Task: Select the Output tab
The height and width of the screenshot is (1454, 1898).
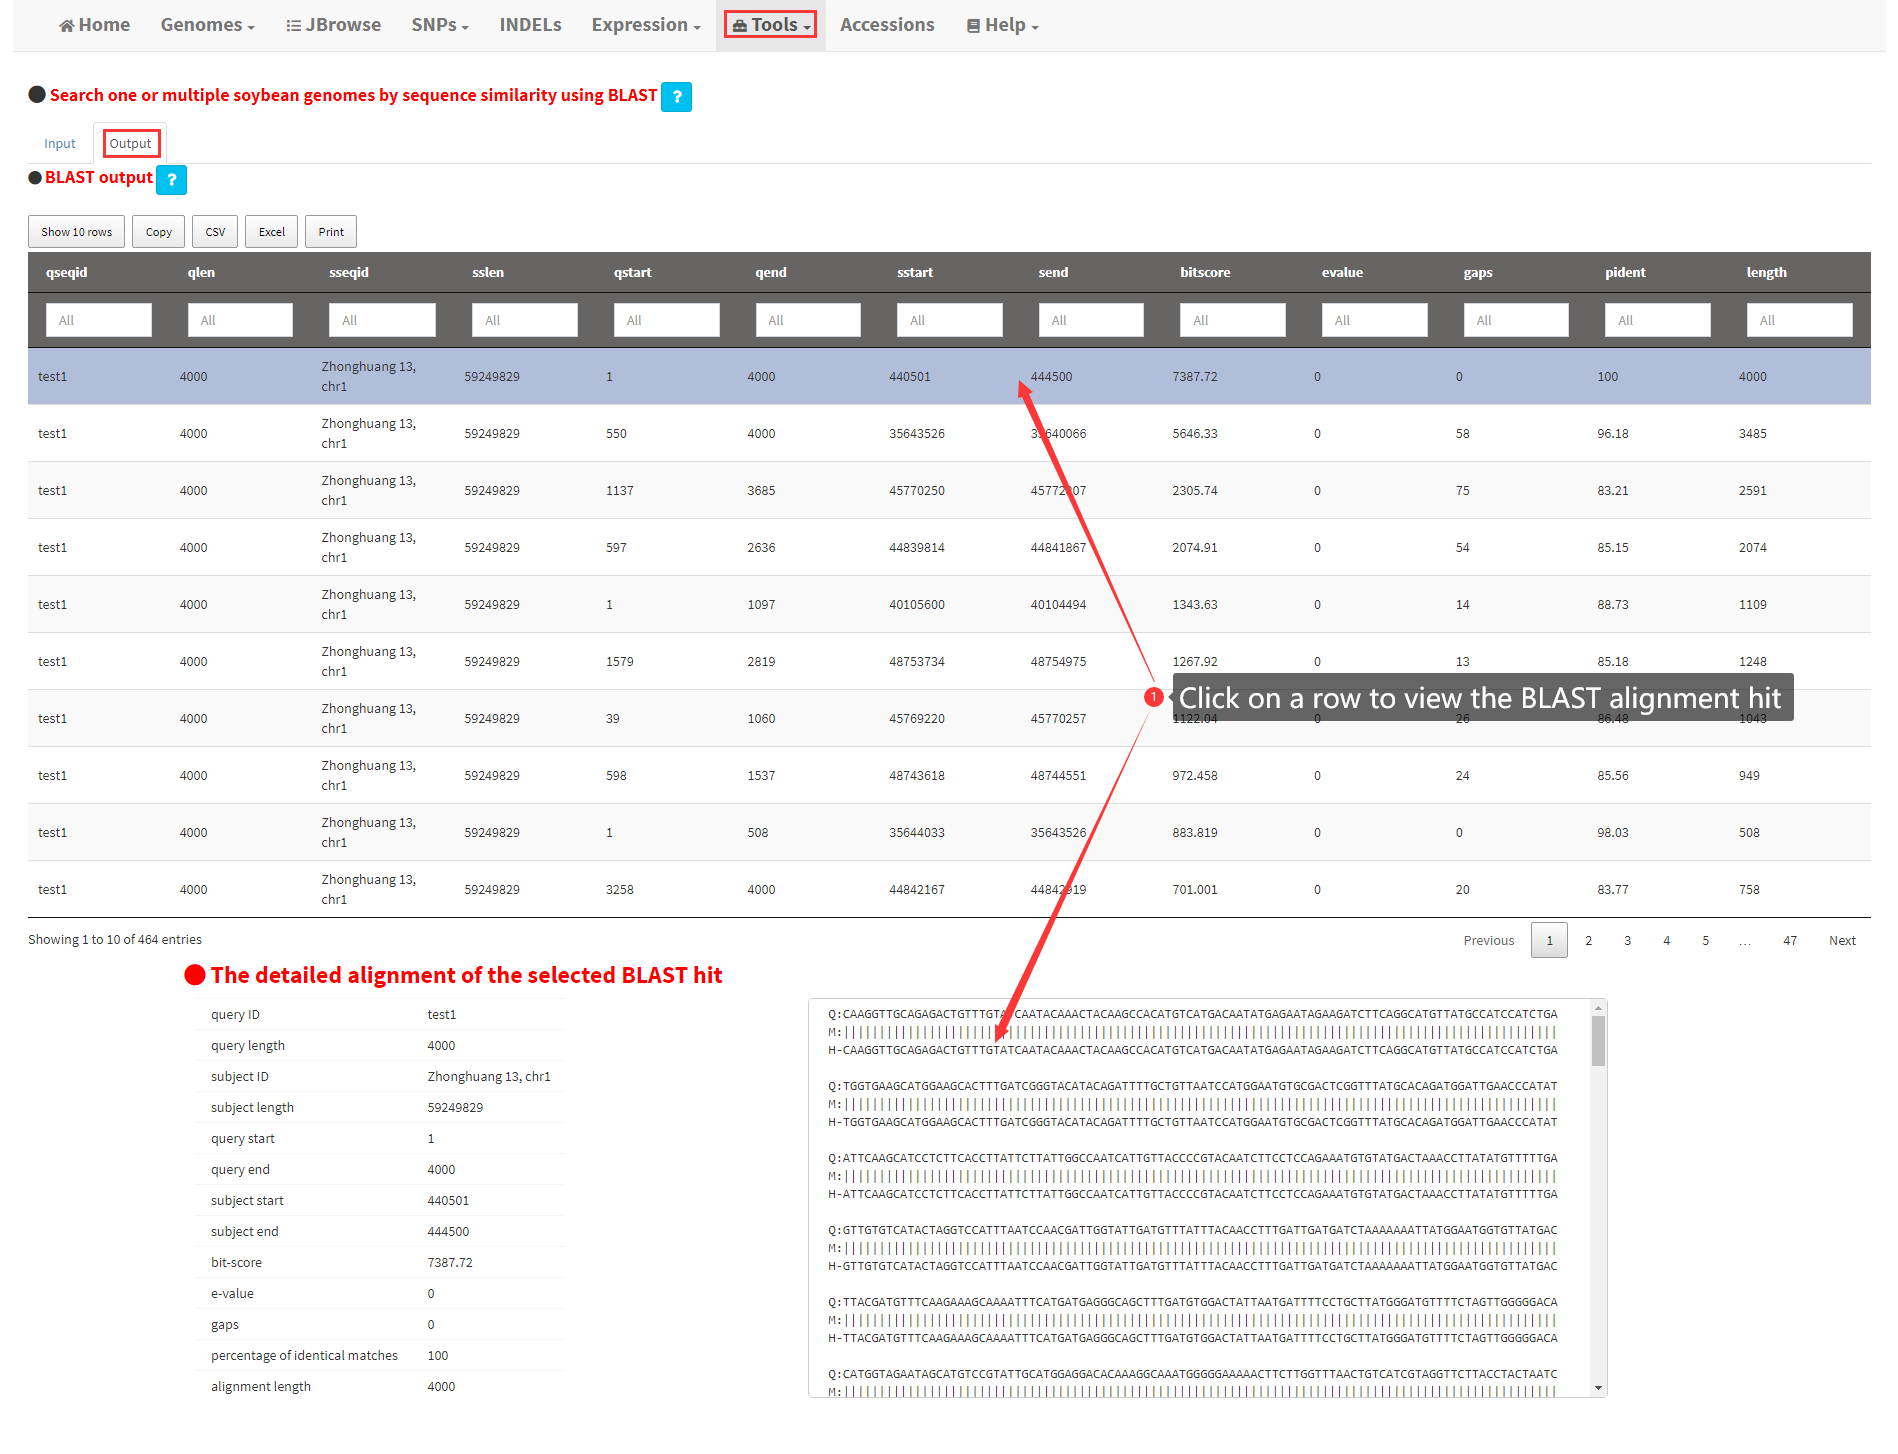Action: [130, 144]
